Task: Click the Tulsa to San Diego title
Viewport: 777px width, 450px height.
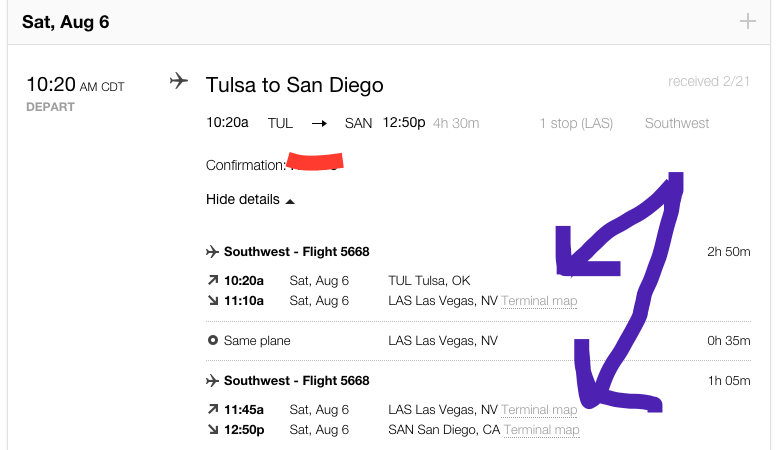Action: point(294,84)
